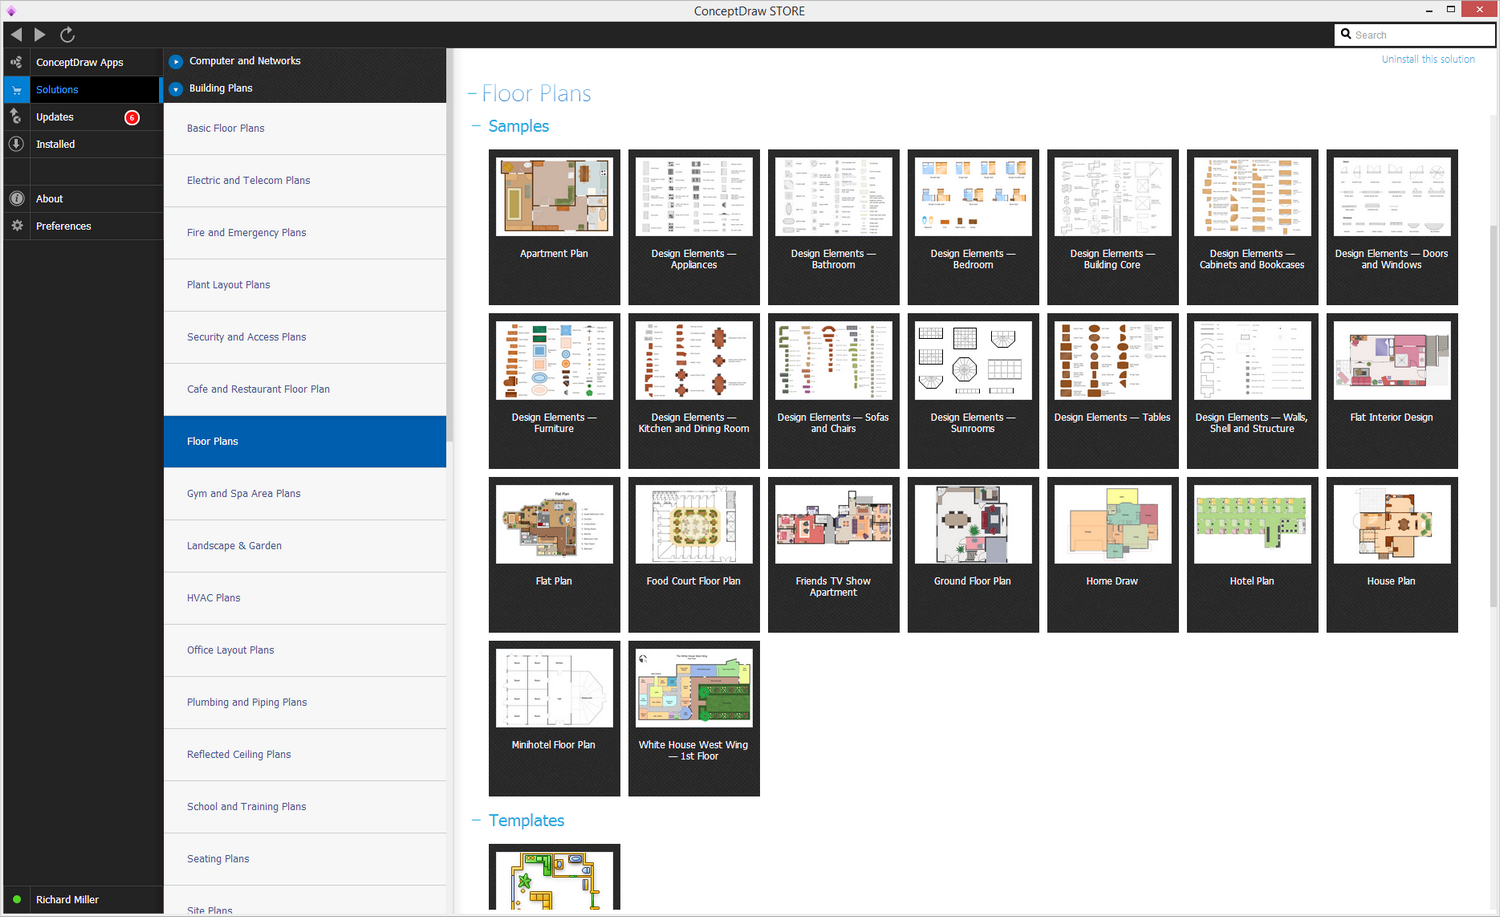Open Design Elements — Building Core sample

click(1112, 227)
